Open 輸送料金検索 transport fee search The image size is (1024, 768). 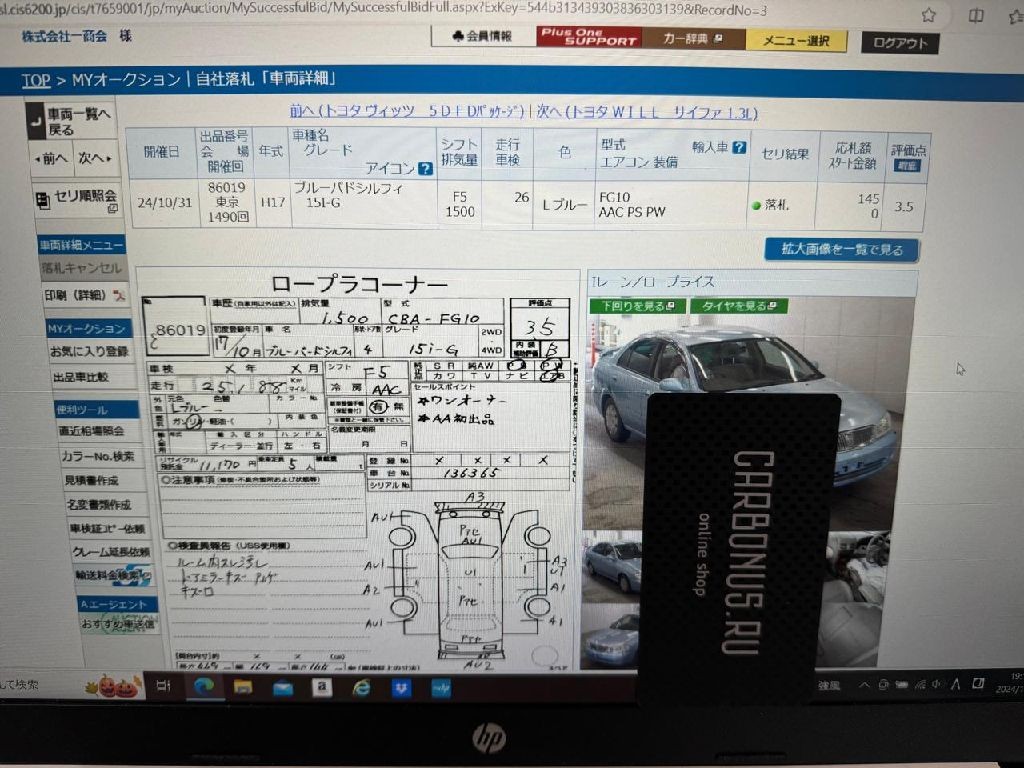point(112,576)
